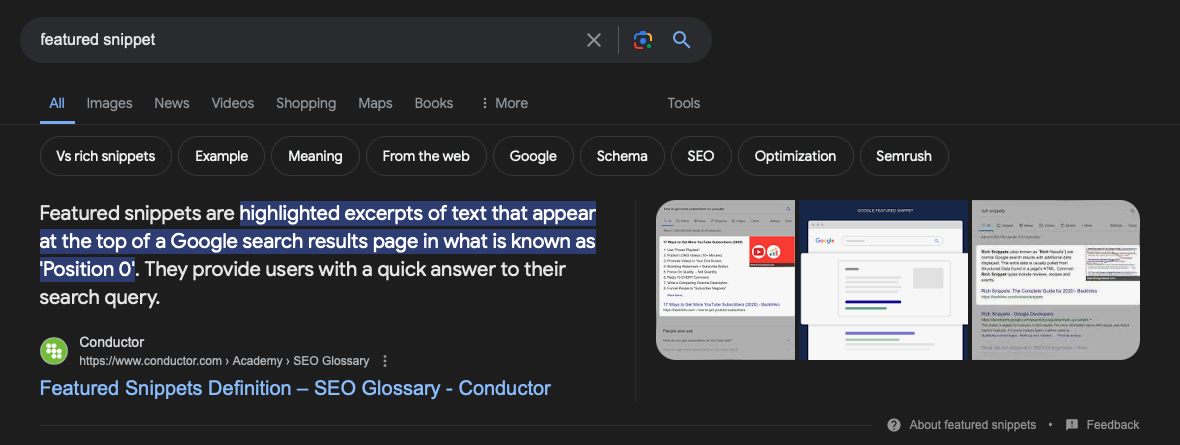Select the Example suggestion chip
This screenshot has width=1180, height=445.
pos(221,157)
